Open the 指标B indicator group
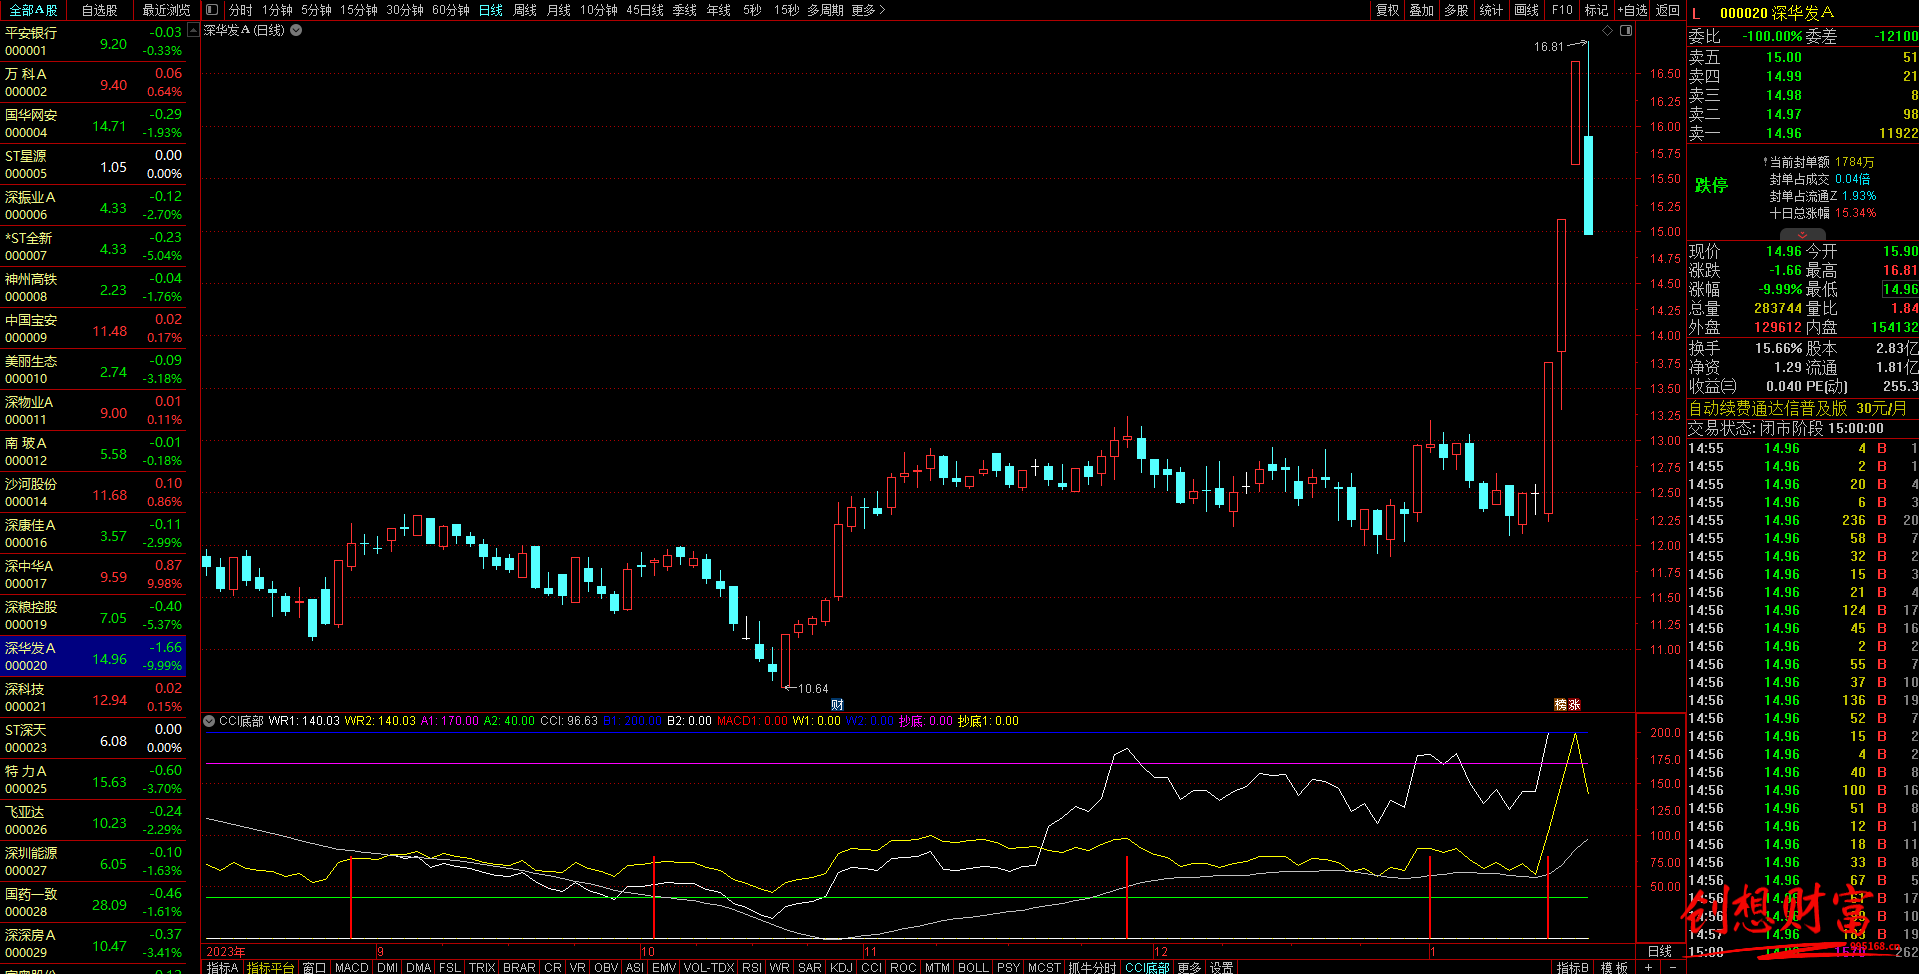1919x974 pixels. pyautogui.click(x=1573, y=967)
